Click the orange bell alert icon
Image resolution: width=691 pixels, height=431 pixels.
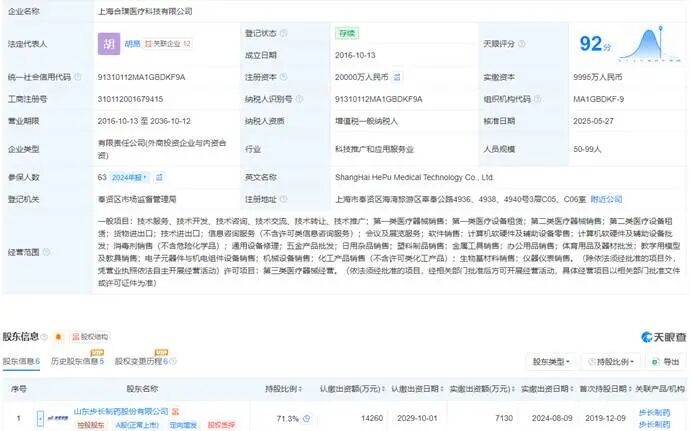tap(58, 337)
